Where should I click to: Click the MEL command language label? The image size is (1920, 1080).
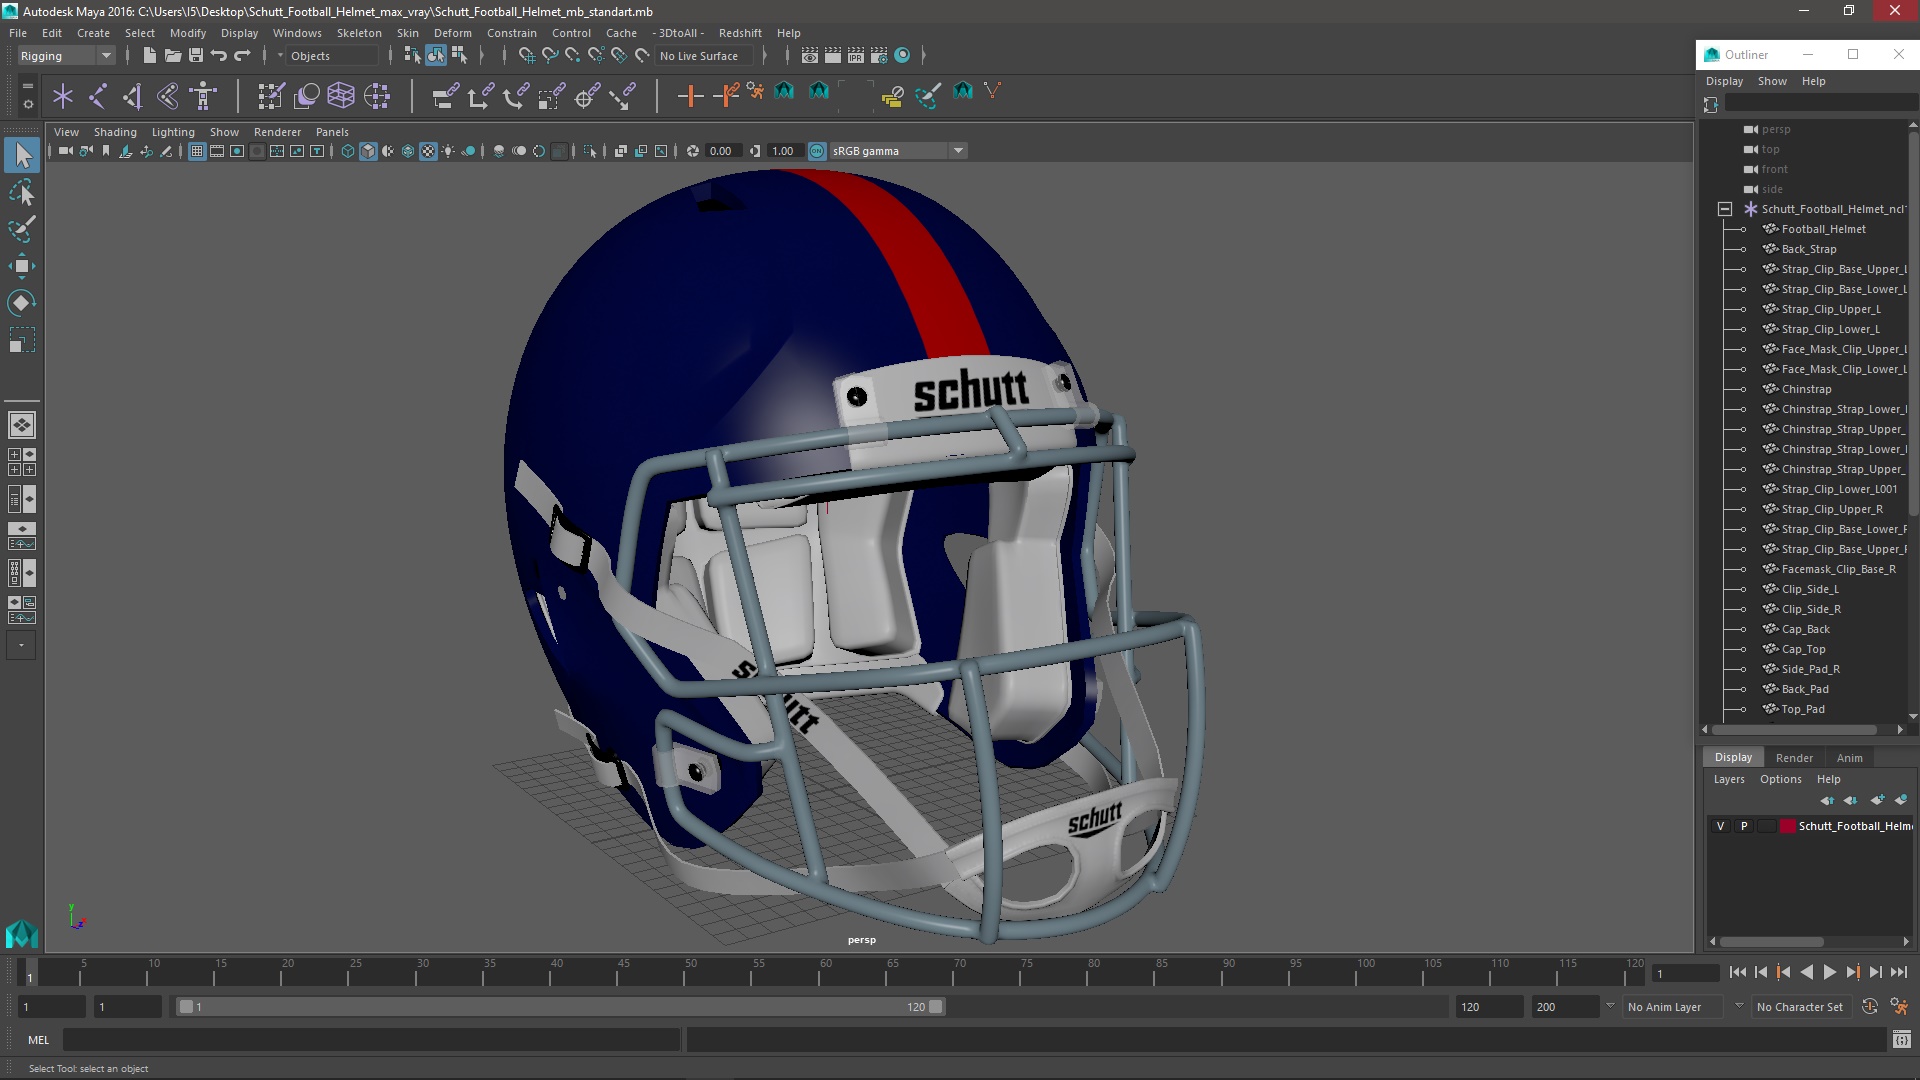38,1040
